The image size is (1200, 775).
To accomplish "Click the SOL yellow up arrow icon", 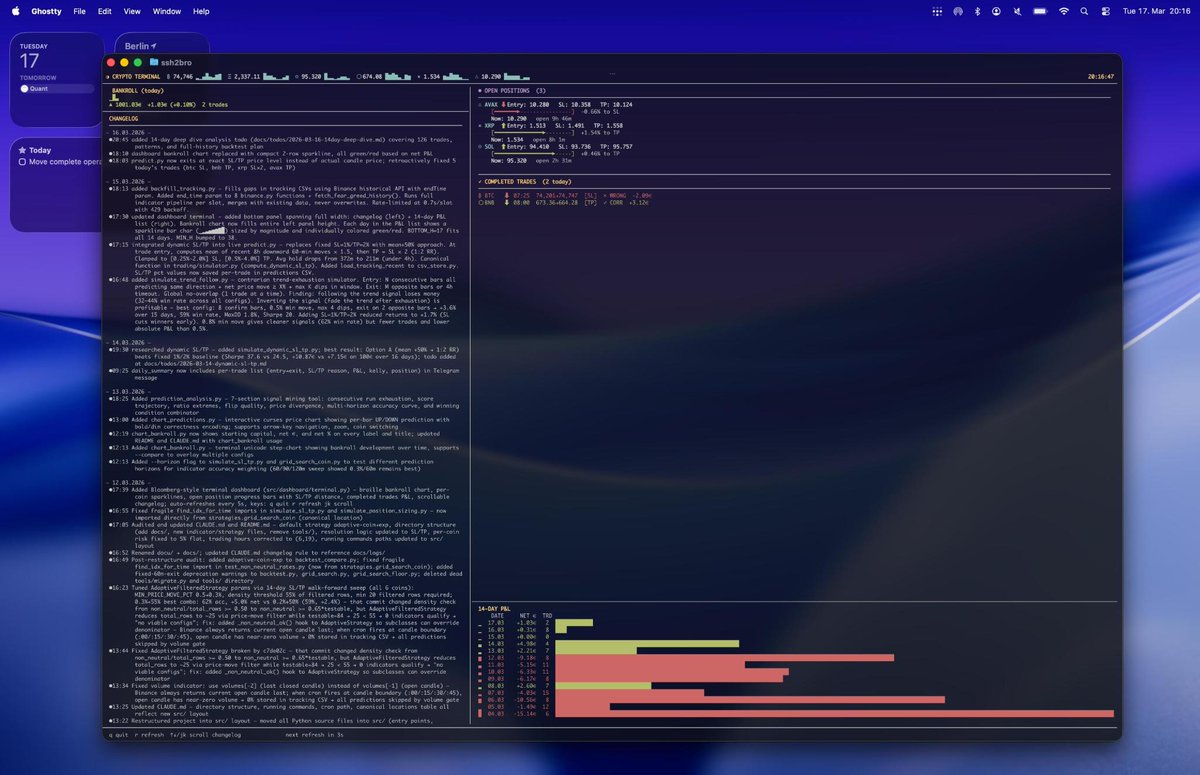I will 503,145.
